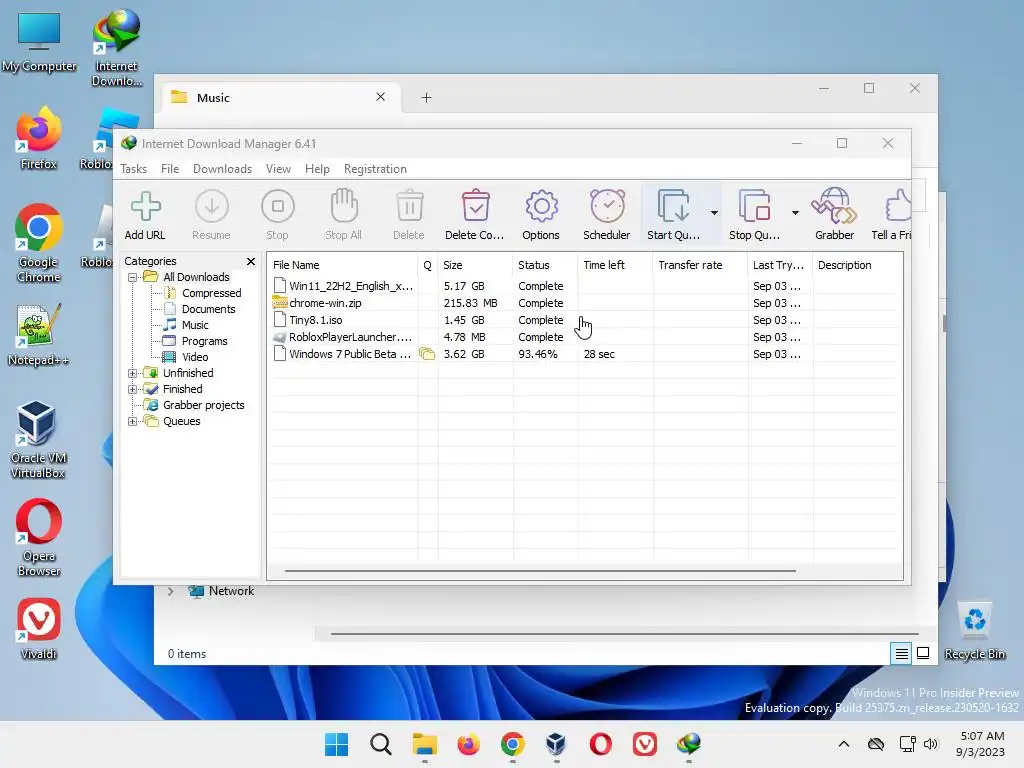The image size is (1024, 768).
Task: Show hidden system tray icons chevron
Action: [844, 744]
